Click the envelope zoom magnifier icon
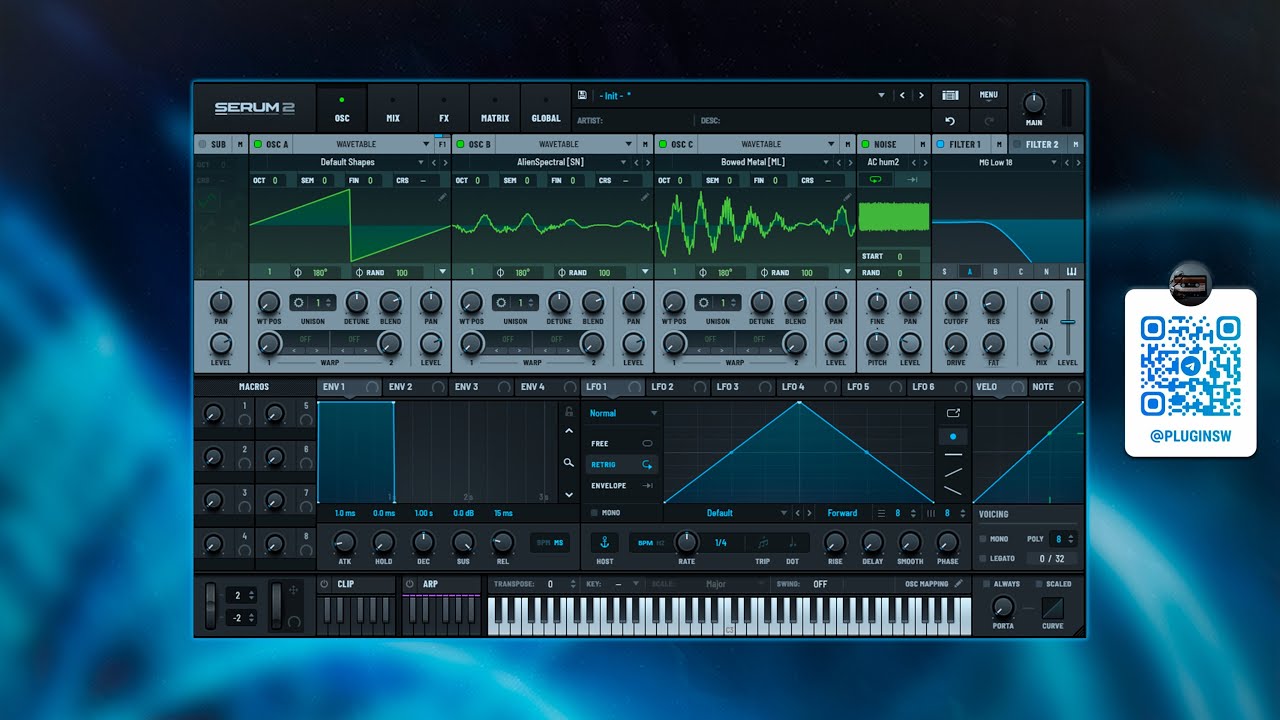Viewport: 1280px width, 720px height. pyautogui.click(x=568, y=463)
